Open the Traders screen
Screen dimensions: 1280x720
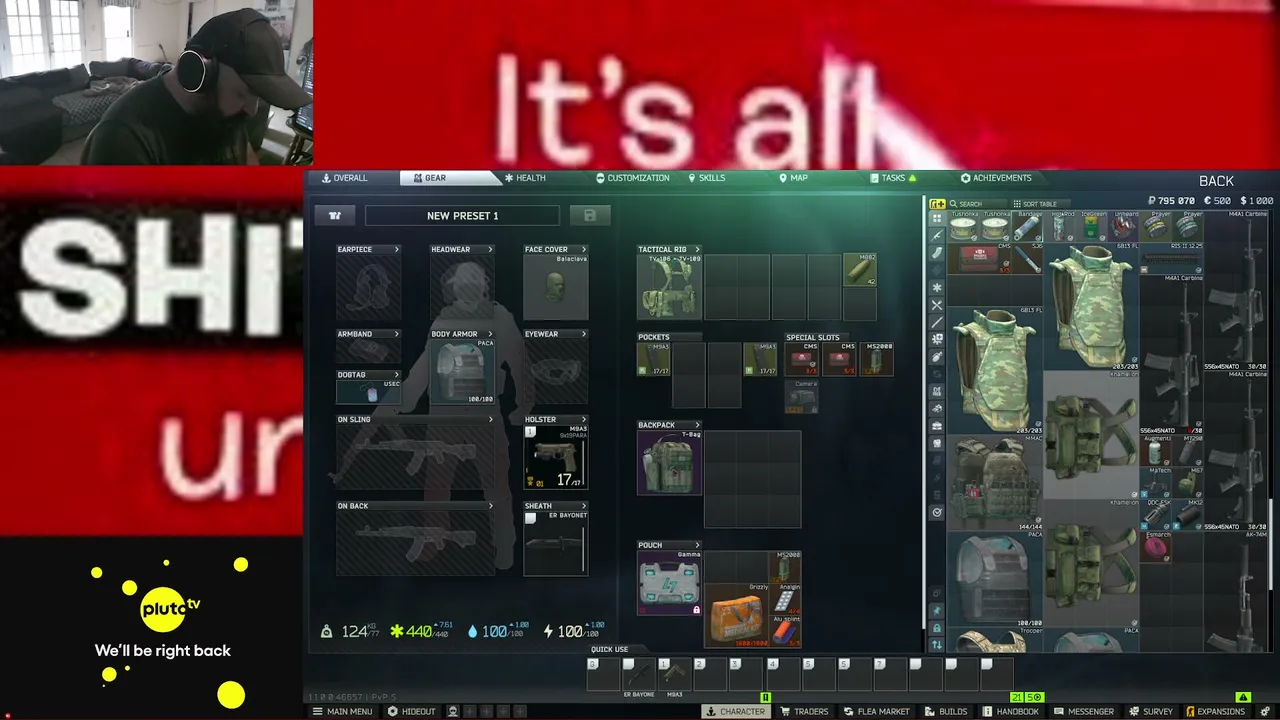(x=804, y=711)
